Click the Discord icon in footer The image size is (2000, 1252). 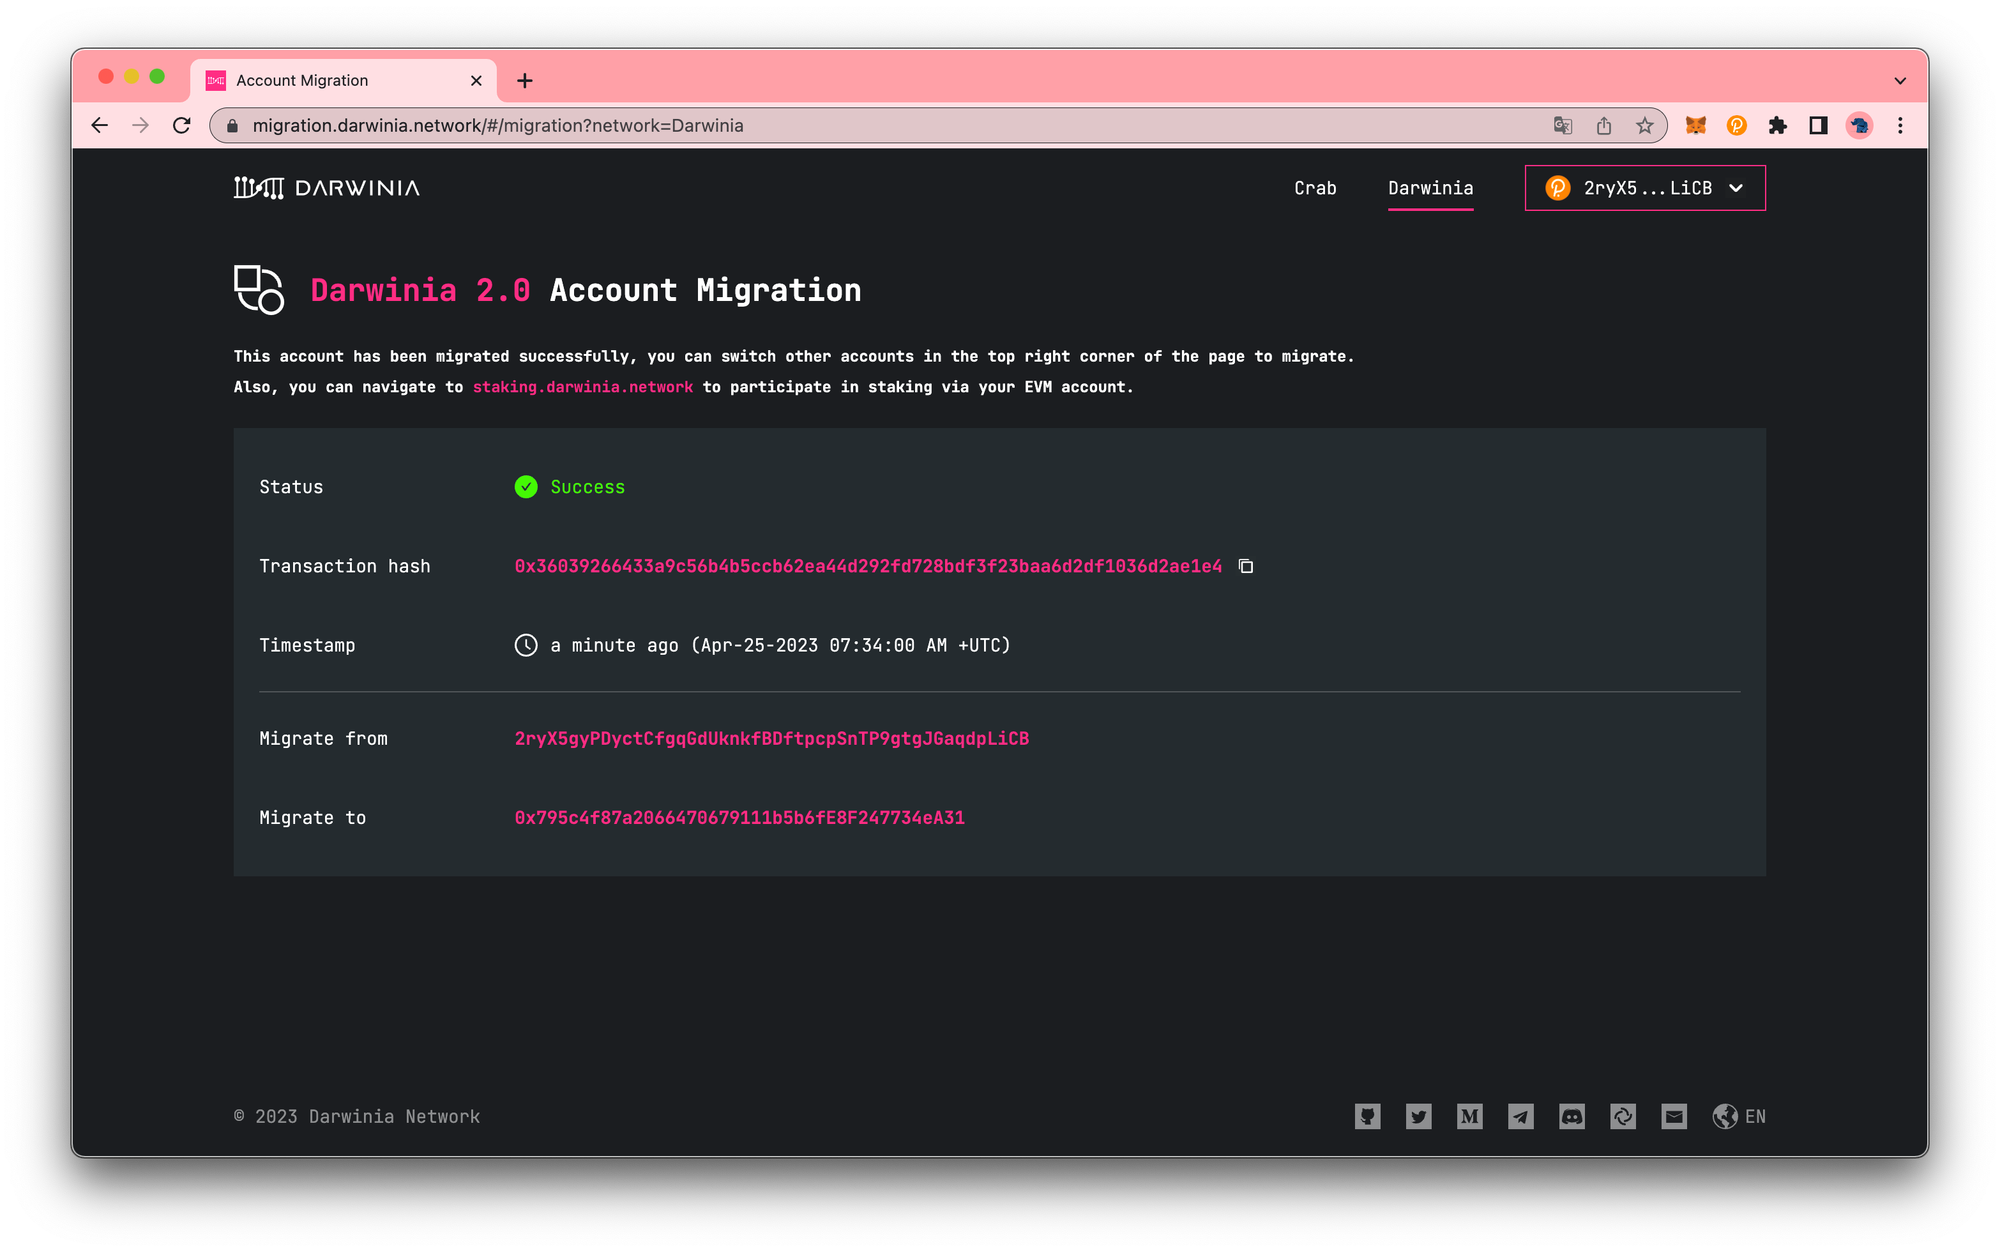pyautogui.click(x=1572, y=1116)
